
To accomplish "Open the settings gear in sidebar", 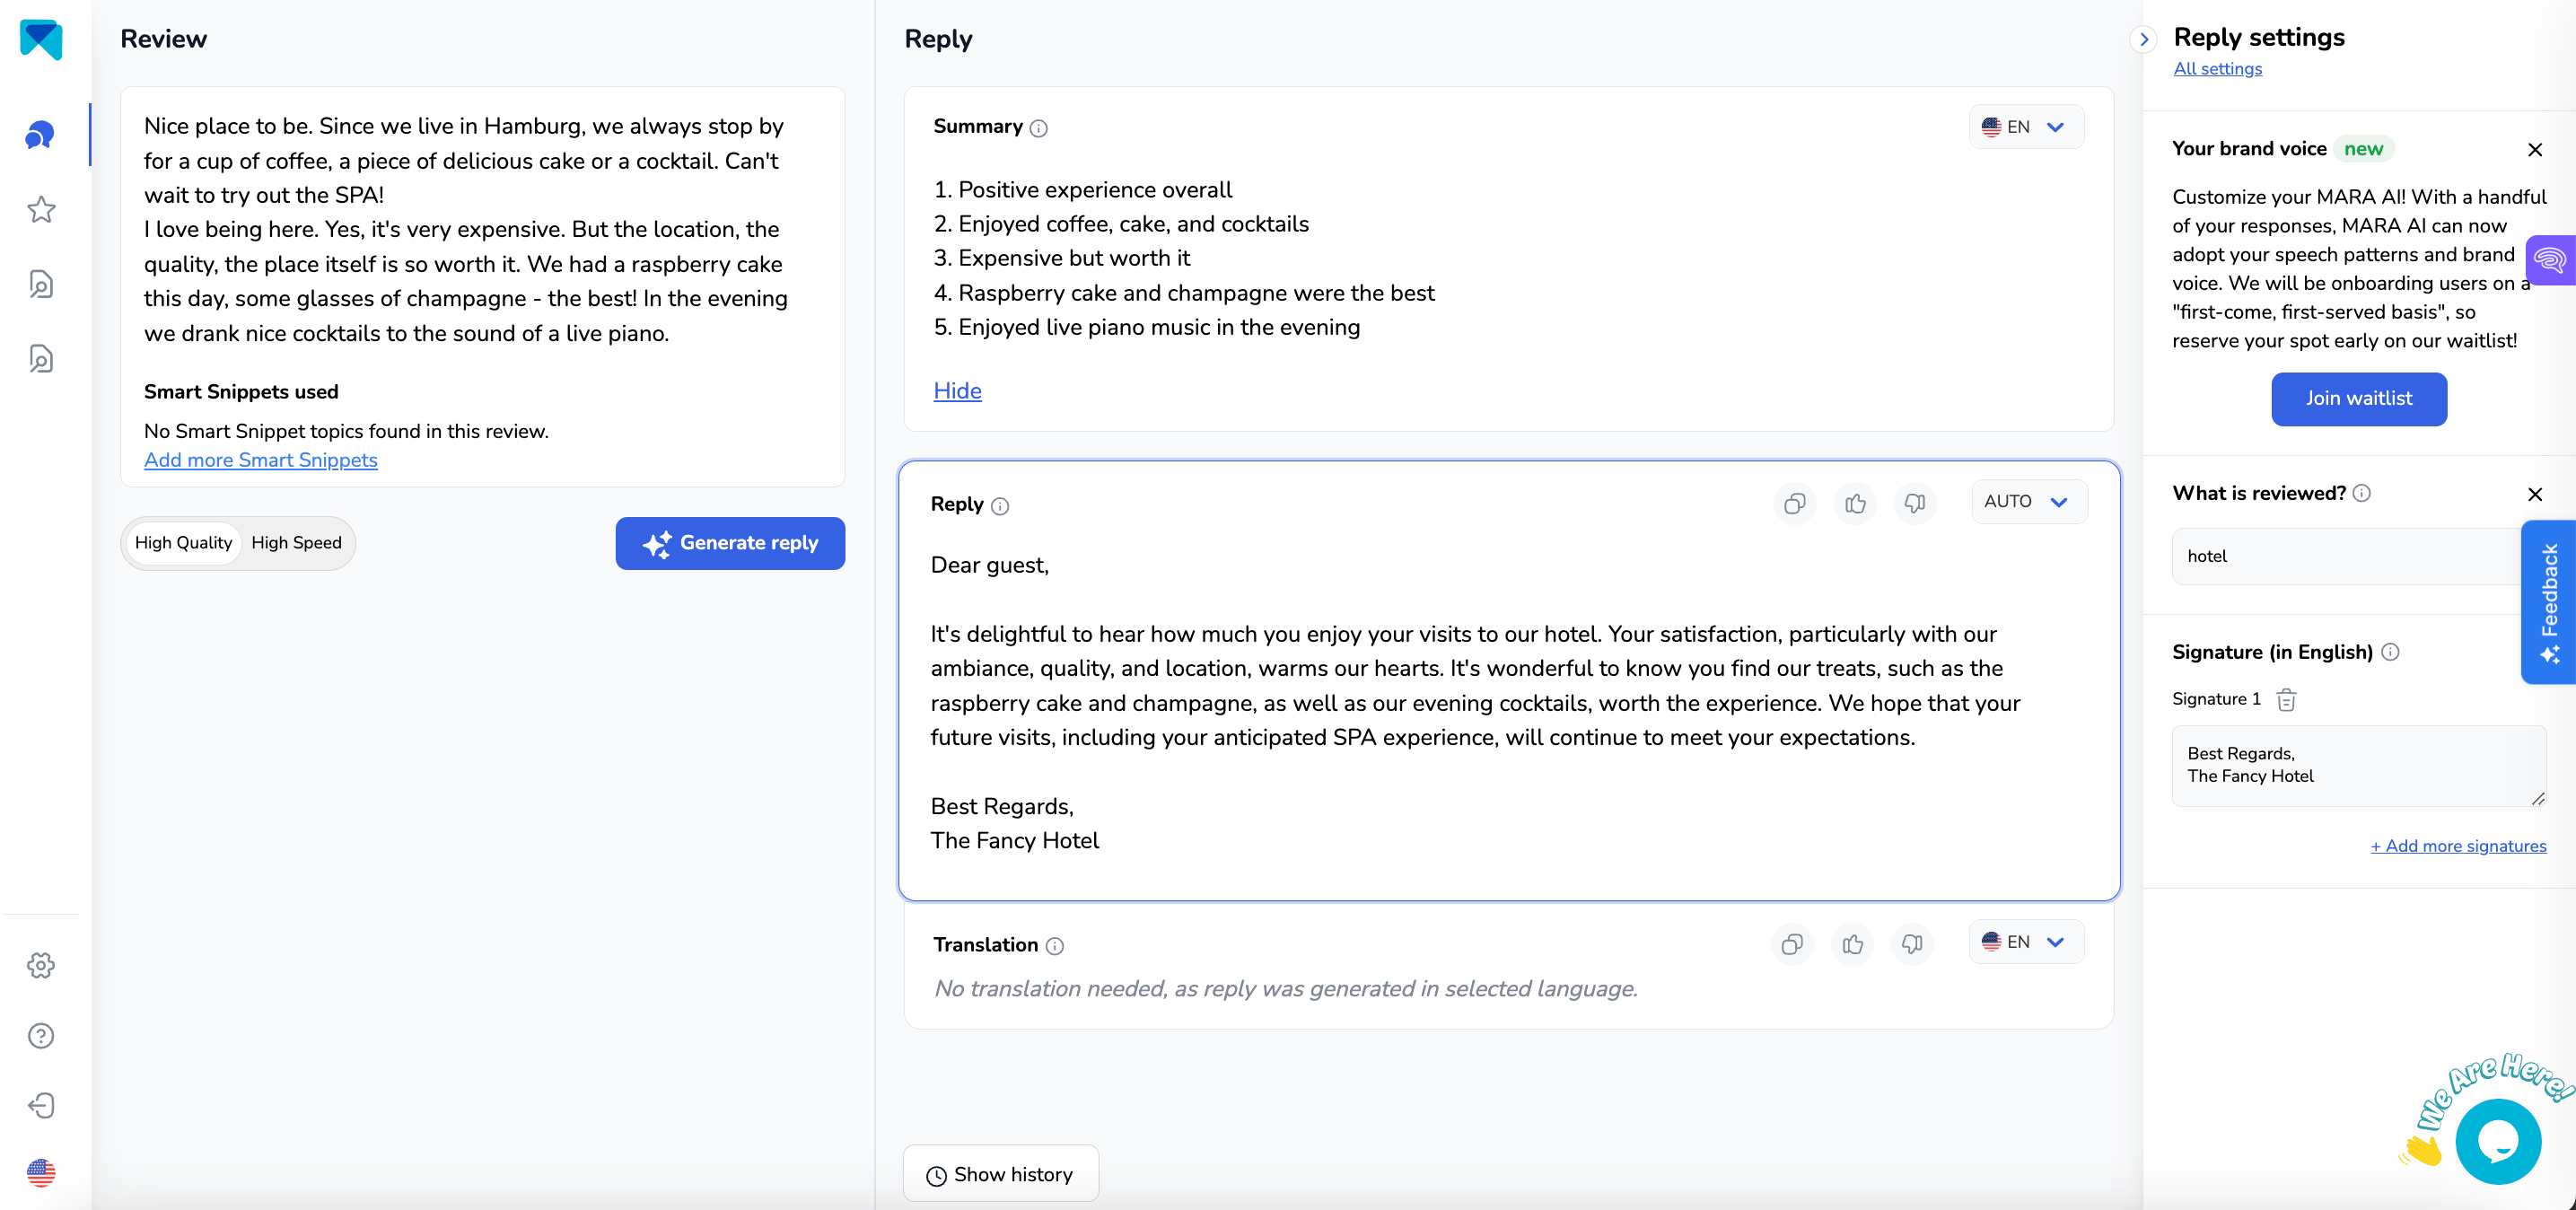I will click(41, 965).
